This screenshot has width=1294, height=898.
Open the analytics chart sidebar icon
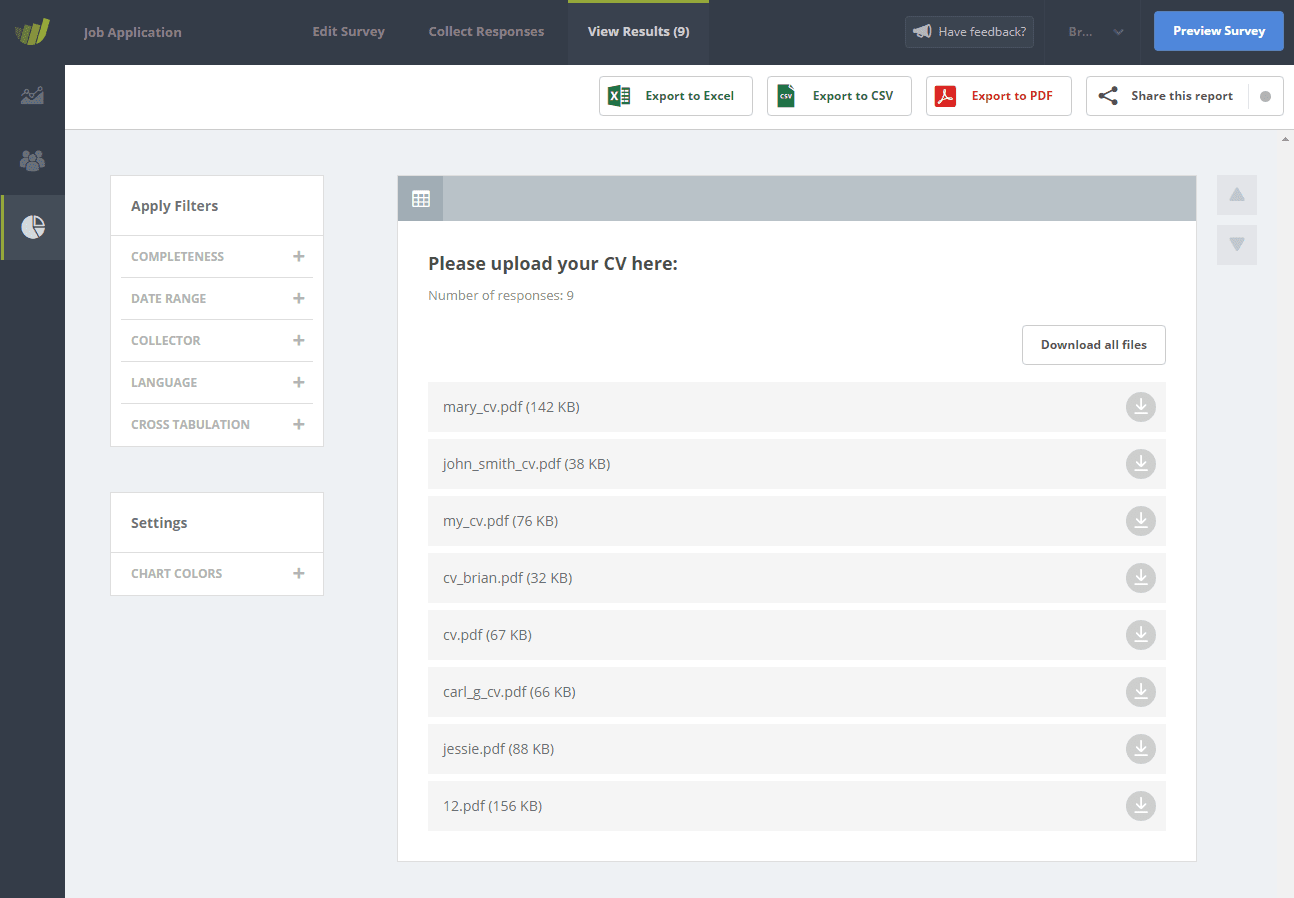click(32, 96)
